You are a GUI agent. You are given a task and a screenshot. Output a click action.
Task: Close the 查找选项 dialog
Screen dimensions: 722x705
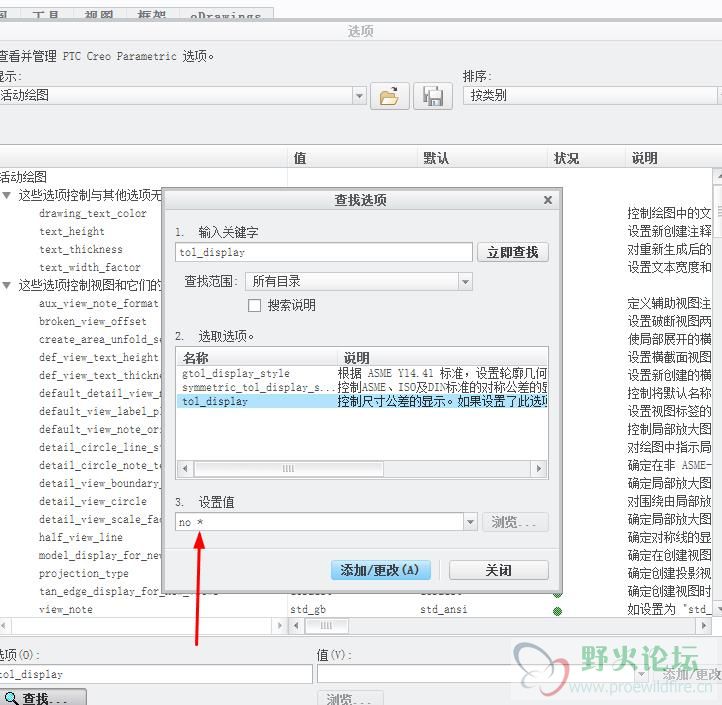coord(547,200)
